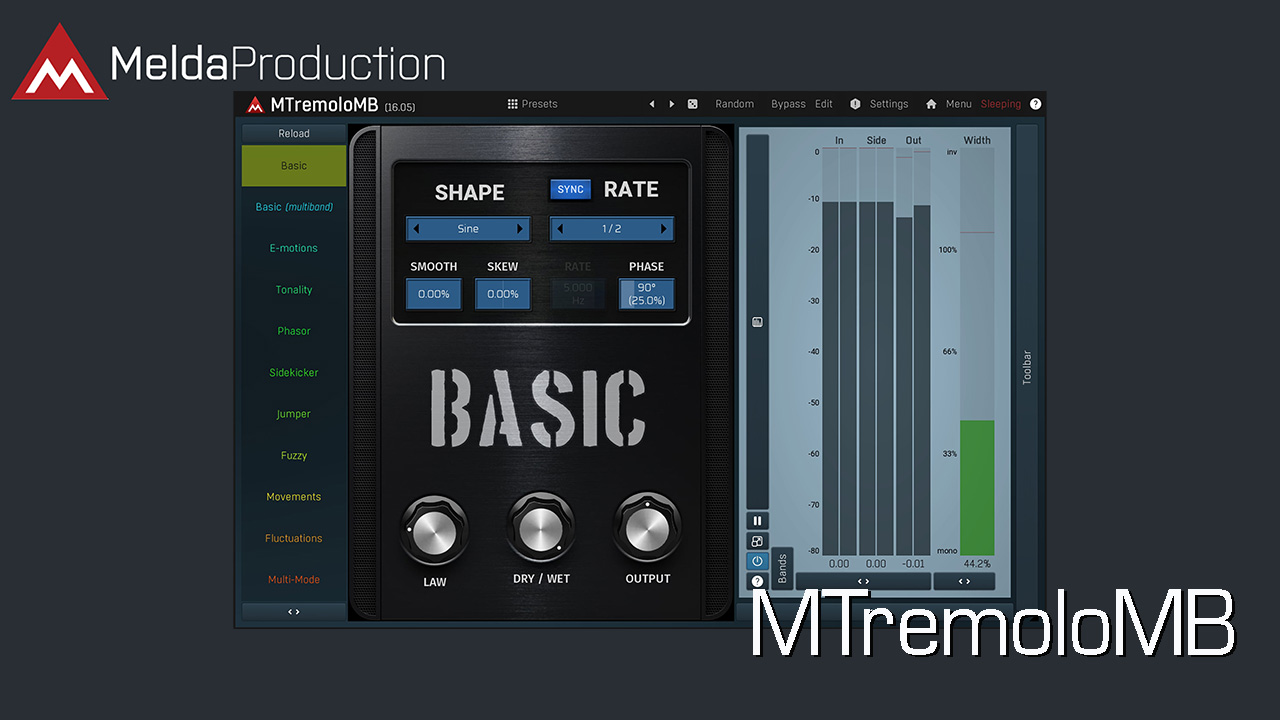Viewport: 1280px width, 720px height.
Task: Toggle the SYNC button
Action: pyautogui.click(x=570, y=190)
